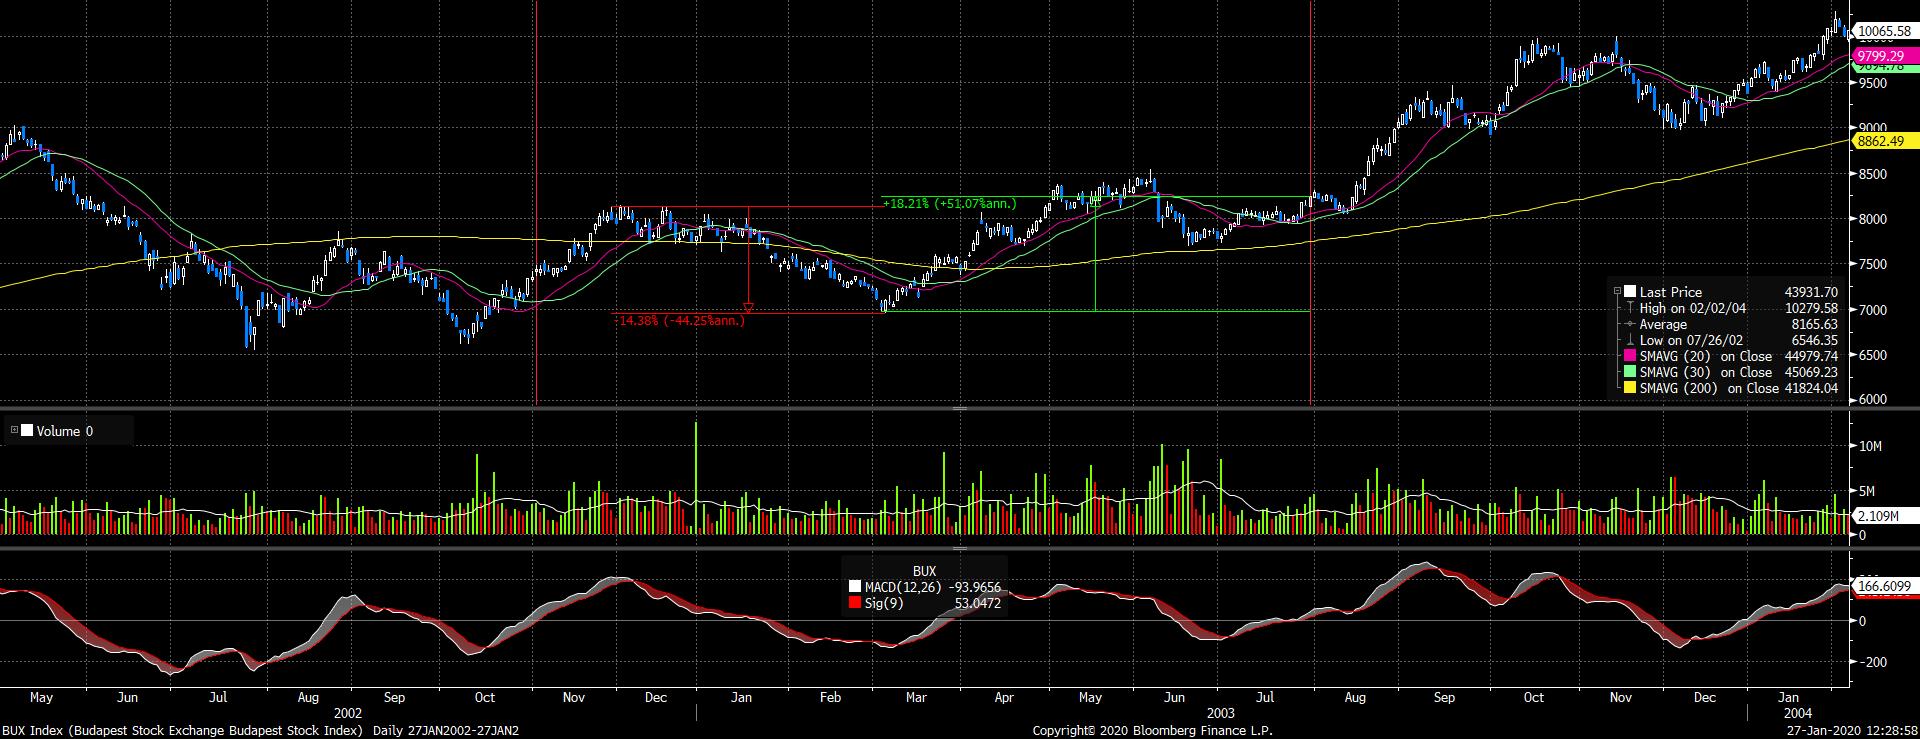Click the 10065.58 price axis tag
This screenshot has width=1920, height=739.
[x=1884, y=32]
